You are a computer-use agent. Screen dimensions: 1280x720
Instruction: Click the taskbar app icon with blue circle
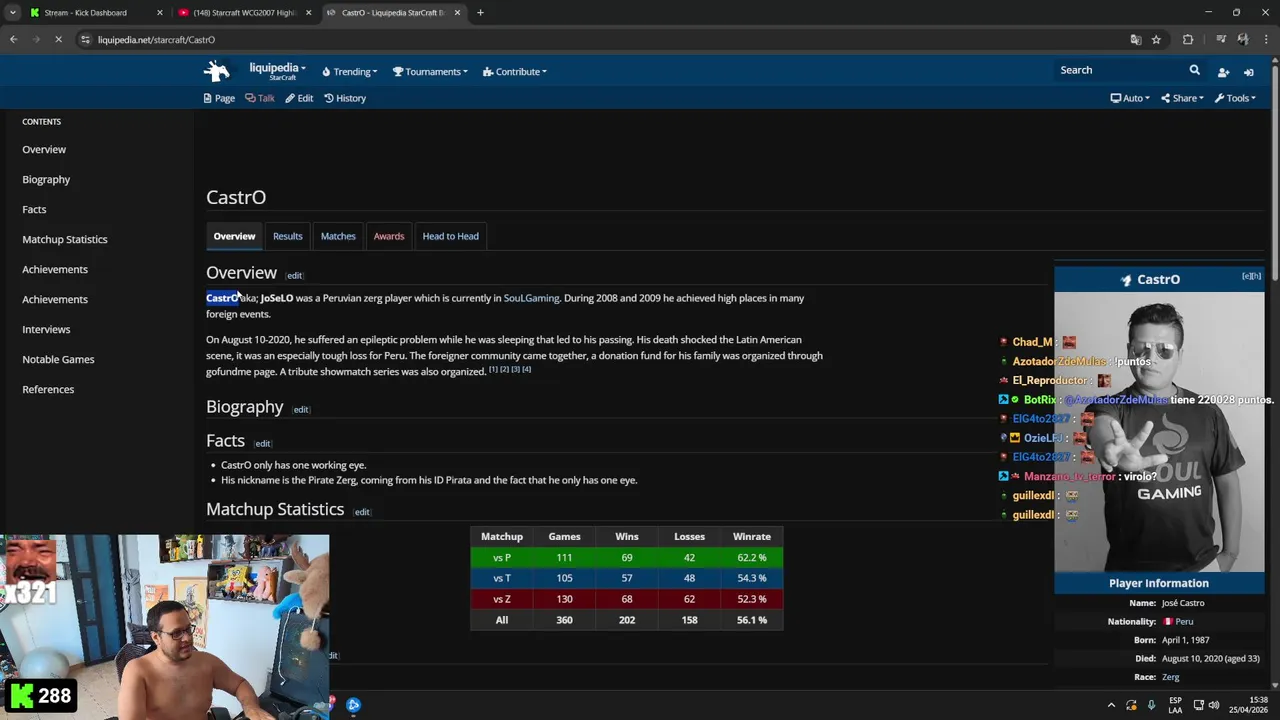coord(353,705)
